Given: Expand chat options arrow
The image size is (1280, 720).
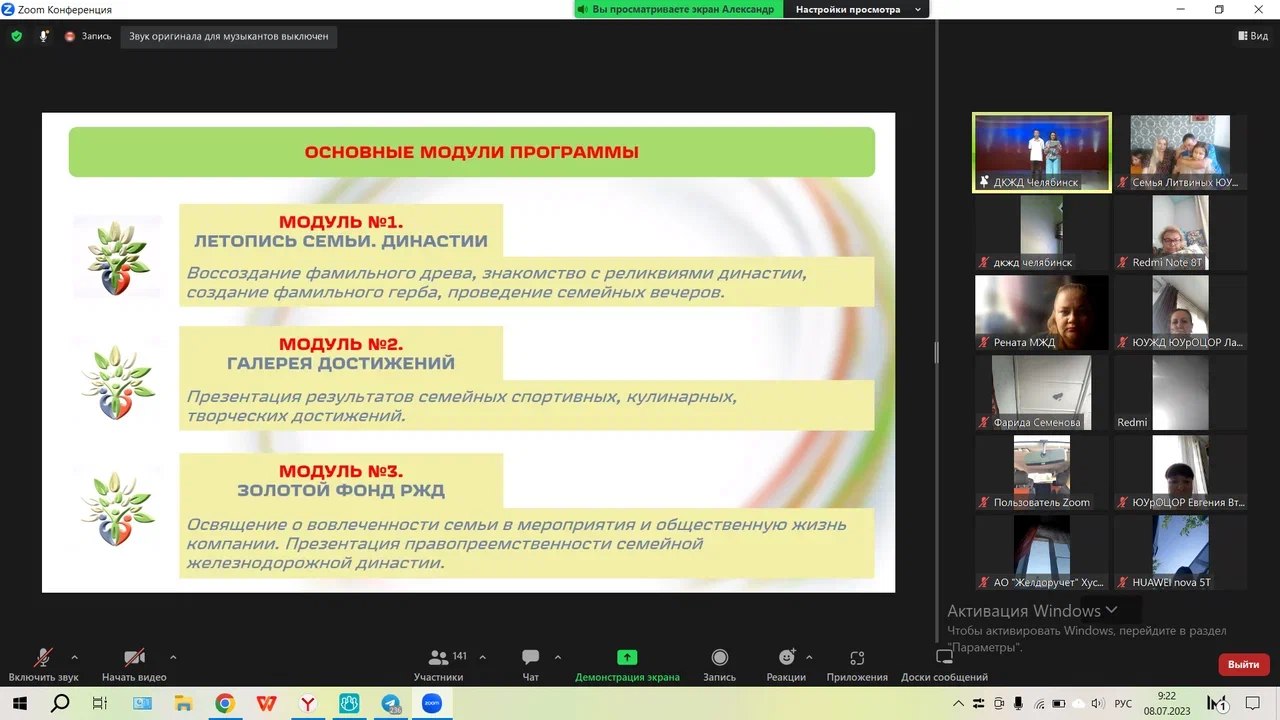Looking at the screenshot, I should [x=558, y=657].
